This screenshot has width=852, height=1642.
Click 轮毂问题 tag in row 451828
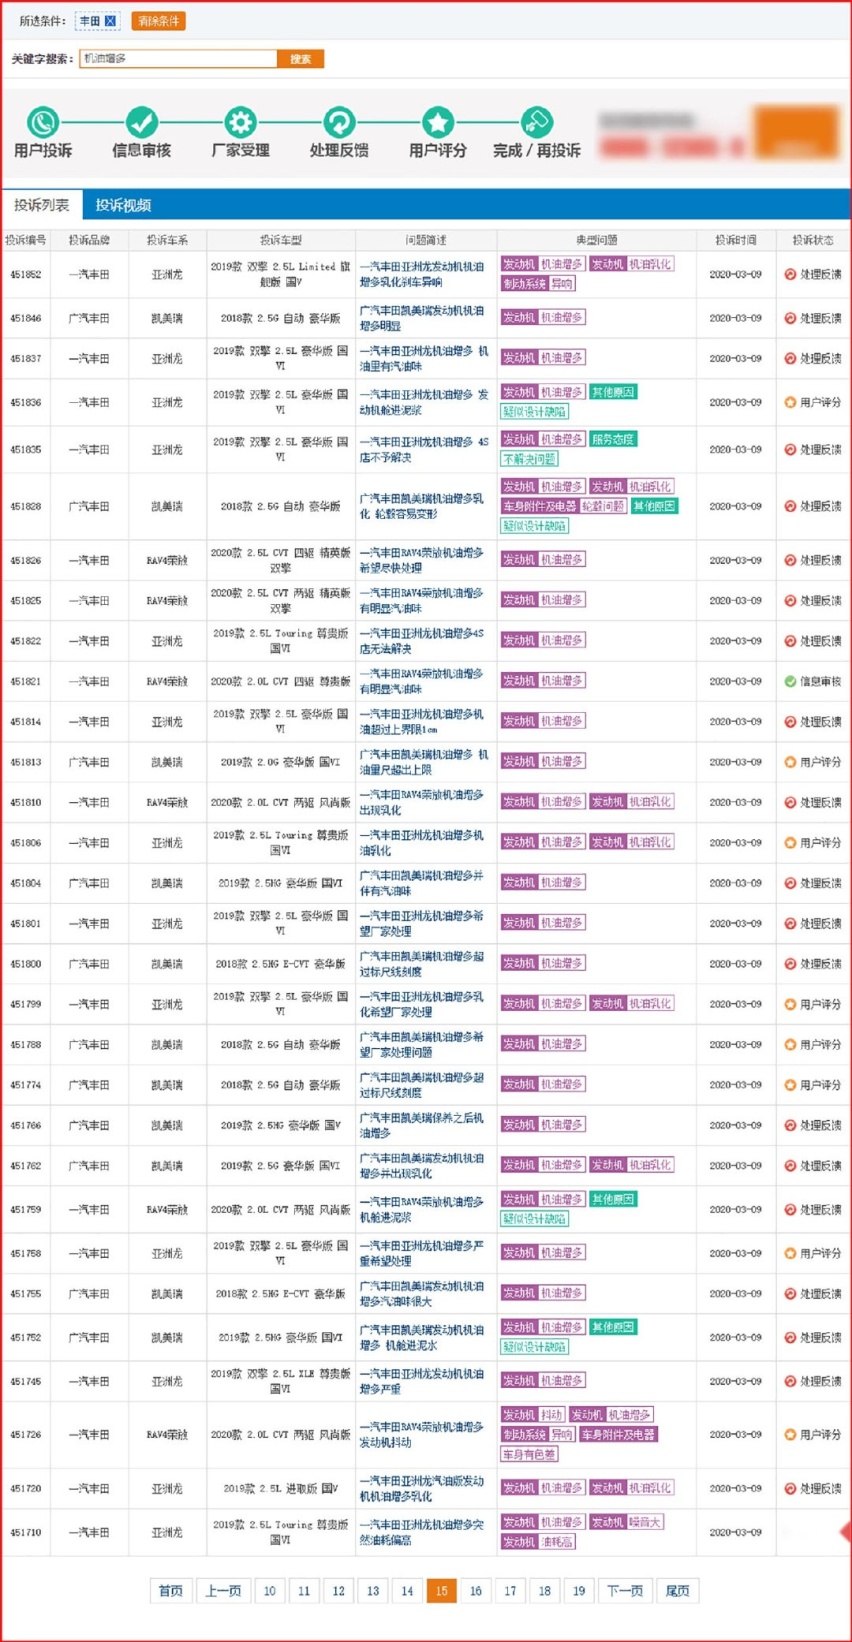[603, 506]
